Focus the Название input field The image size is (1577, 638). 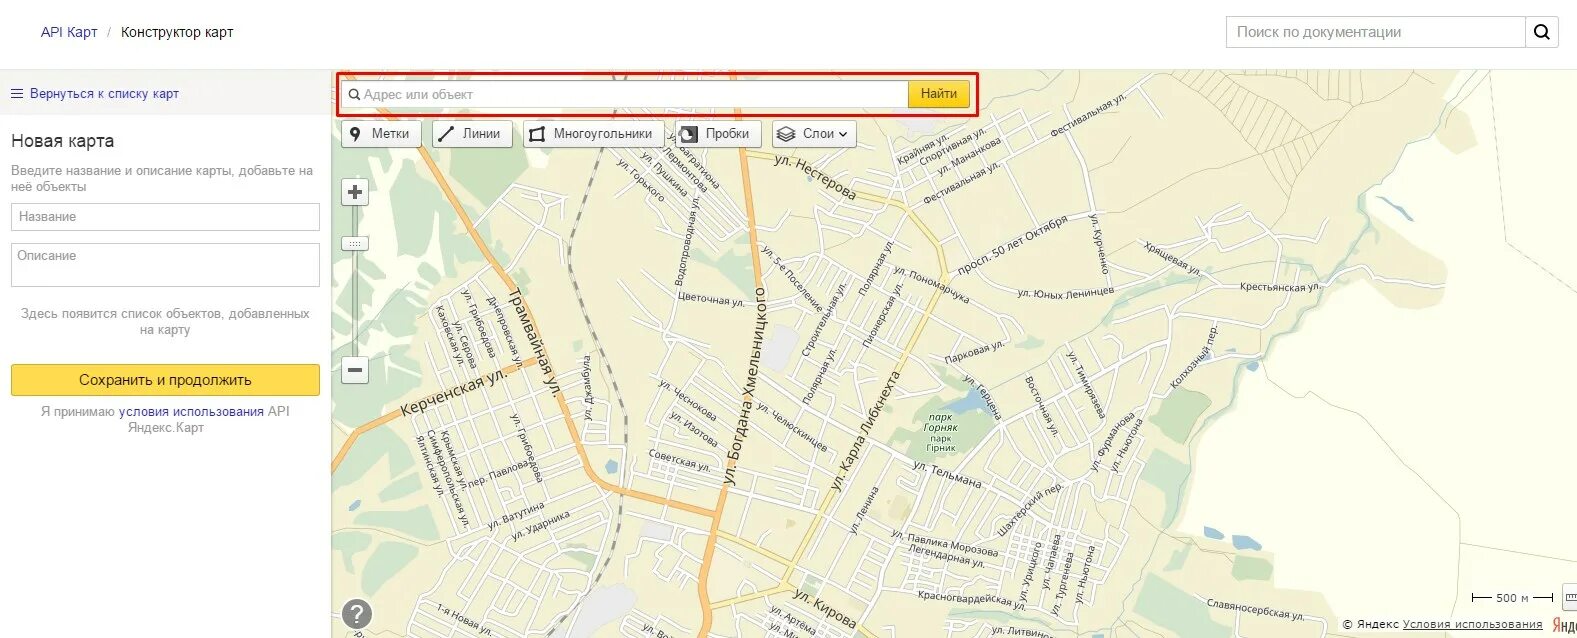click(165, 217)
